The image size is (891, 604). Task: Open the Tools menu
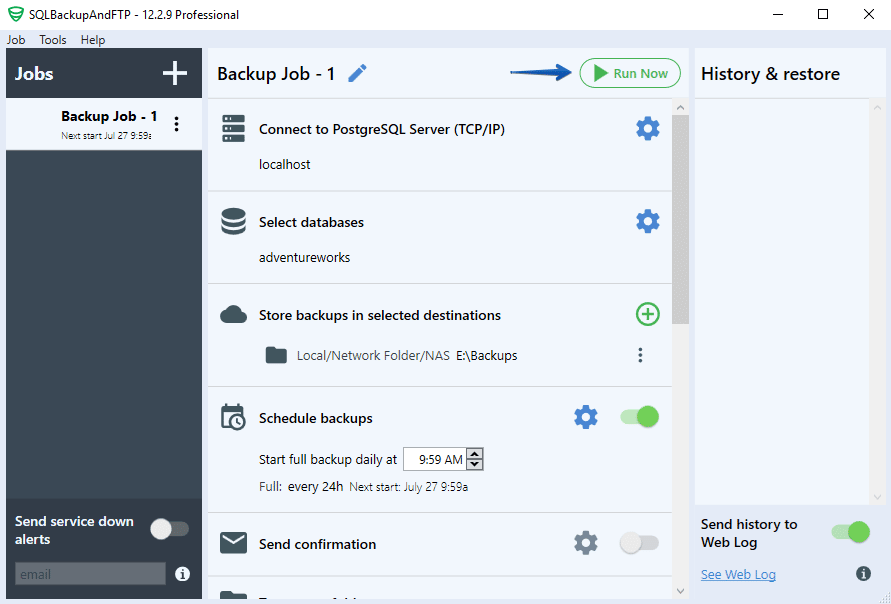click(x=53, y=40)
